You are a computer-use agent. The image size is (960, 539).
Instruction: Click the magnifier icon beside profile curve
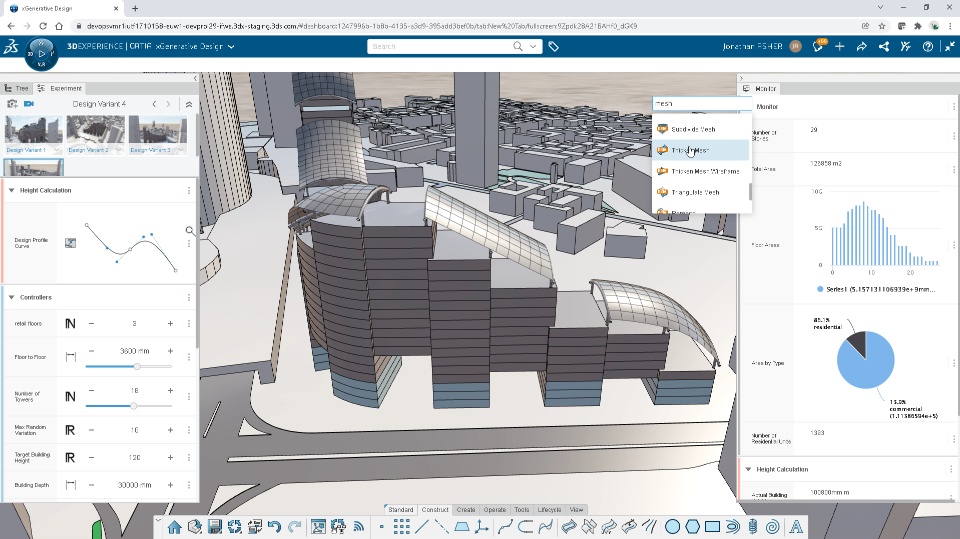[190, 230]
